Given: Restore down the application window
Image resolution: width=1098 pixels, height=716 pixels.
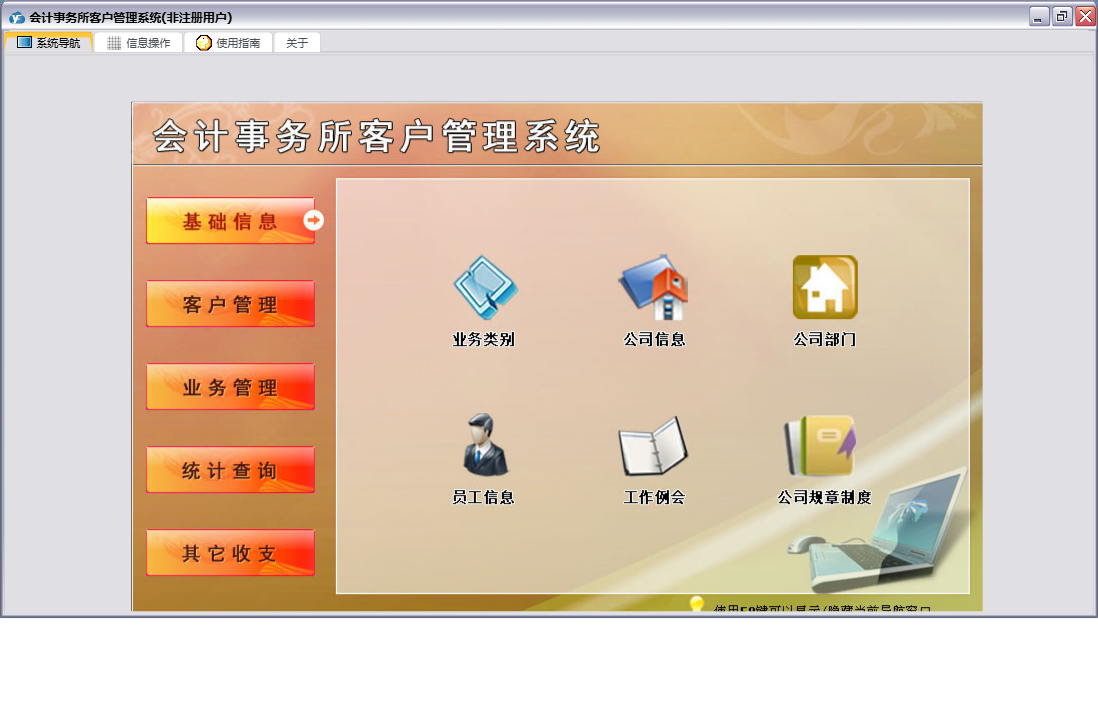Looking at the screenshot, I should pyautogui.click(x=1062, y=16).
